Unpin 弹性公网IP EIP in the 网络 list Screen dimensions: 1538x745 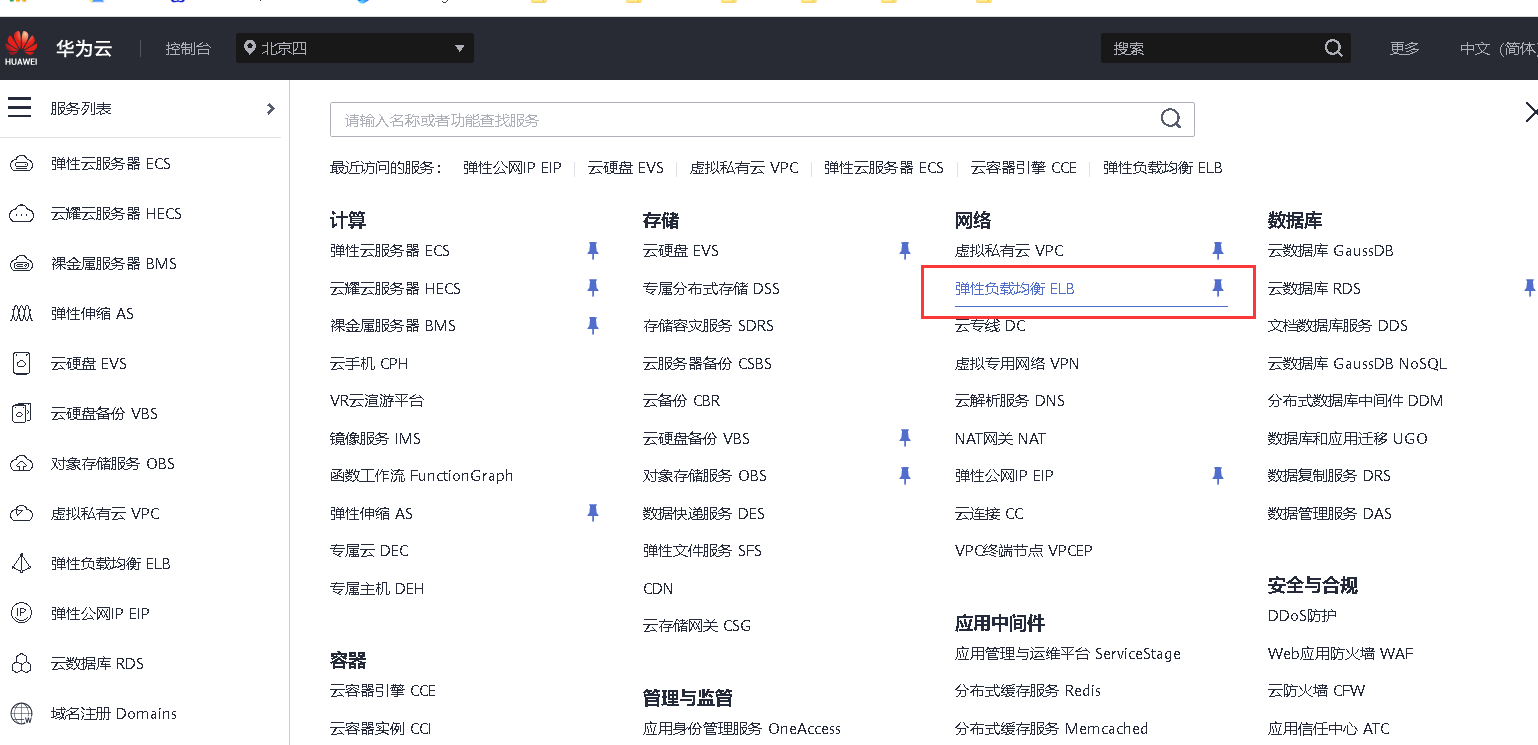1218,475
